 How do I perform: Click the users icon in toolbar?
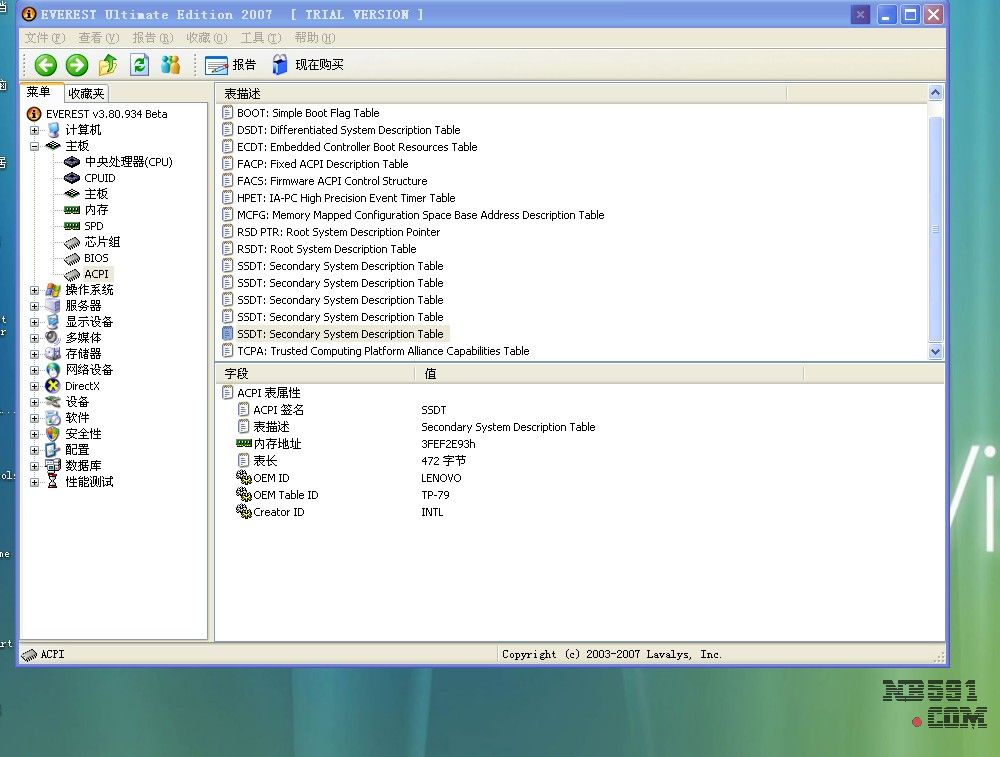point(171,65)
